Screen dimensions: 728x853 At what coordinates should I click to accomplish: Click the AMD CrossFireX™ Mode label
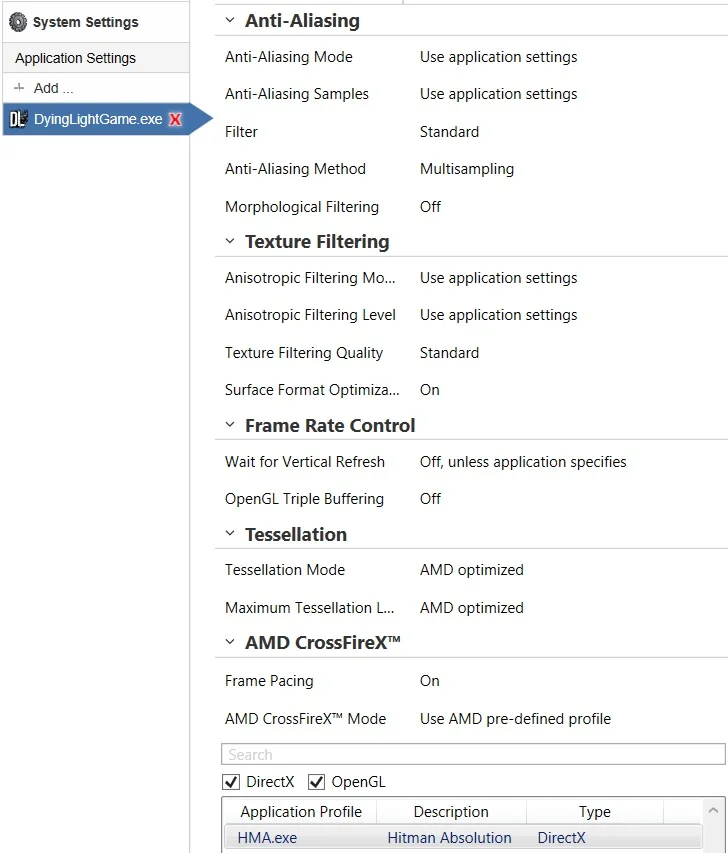305,719
